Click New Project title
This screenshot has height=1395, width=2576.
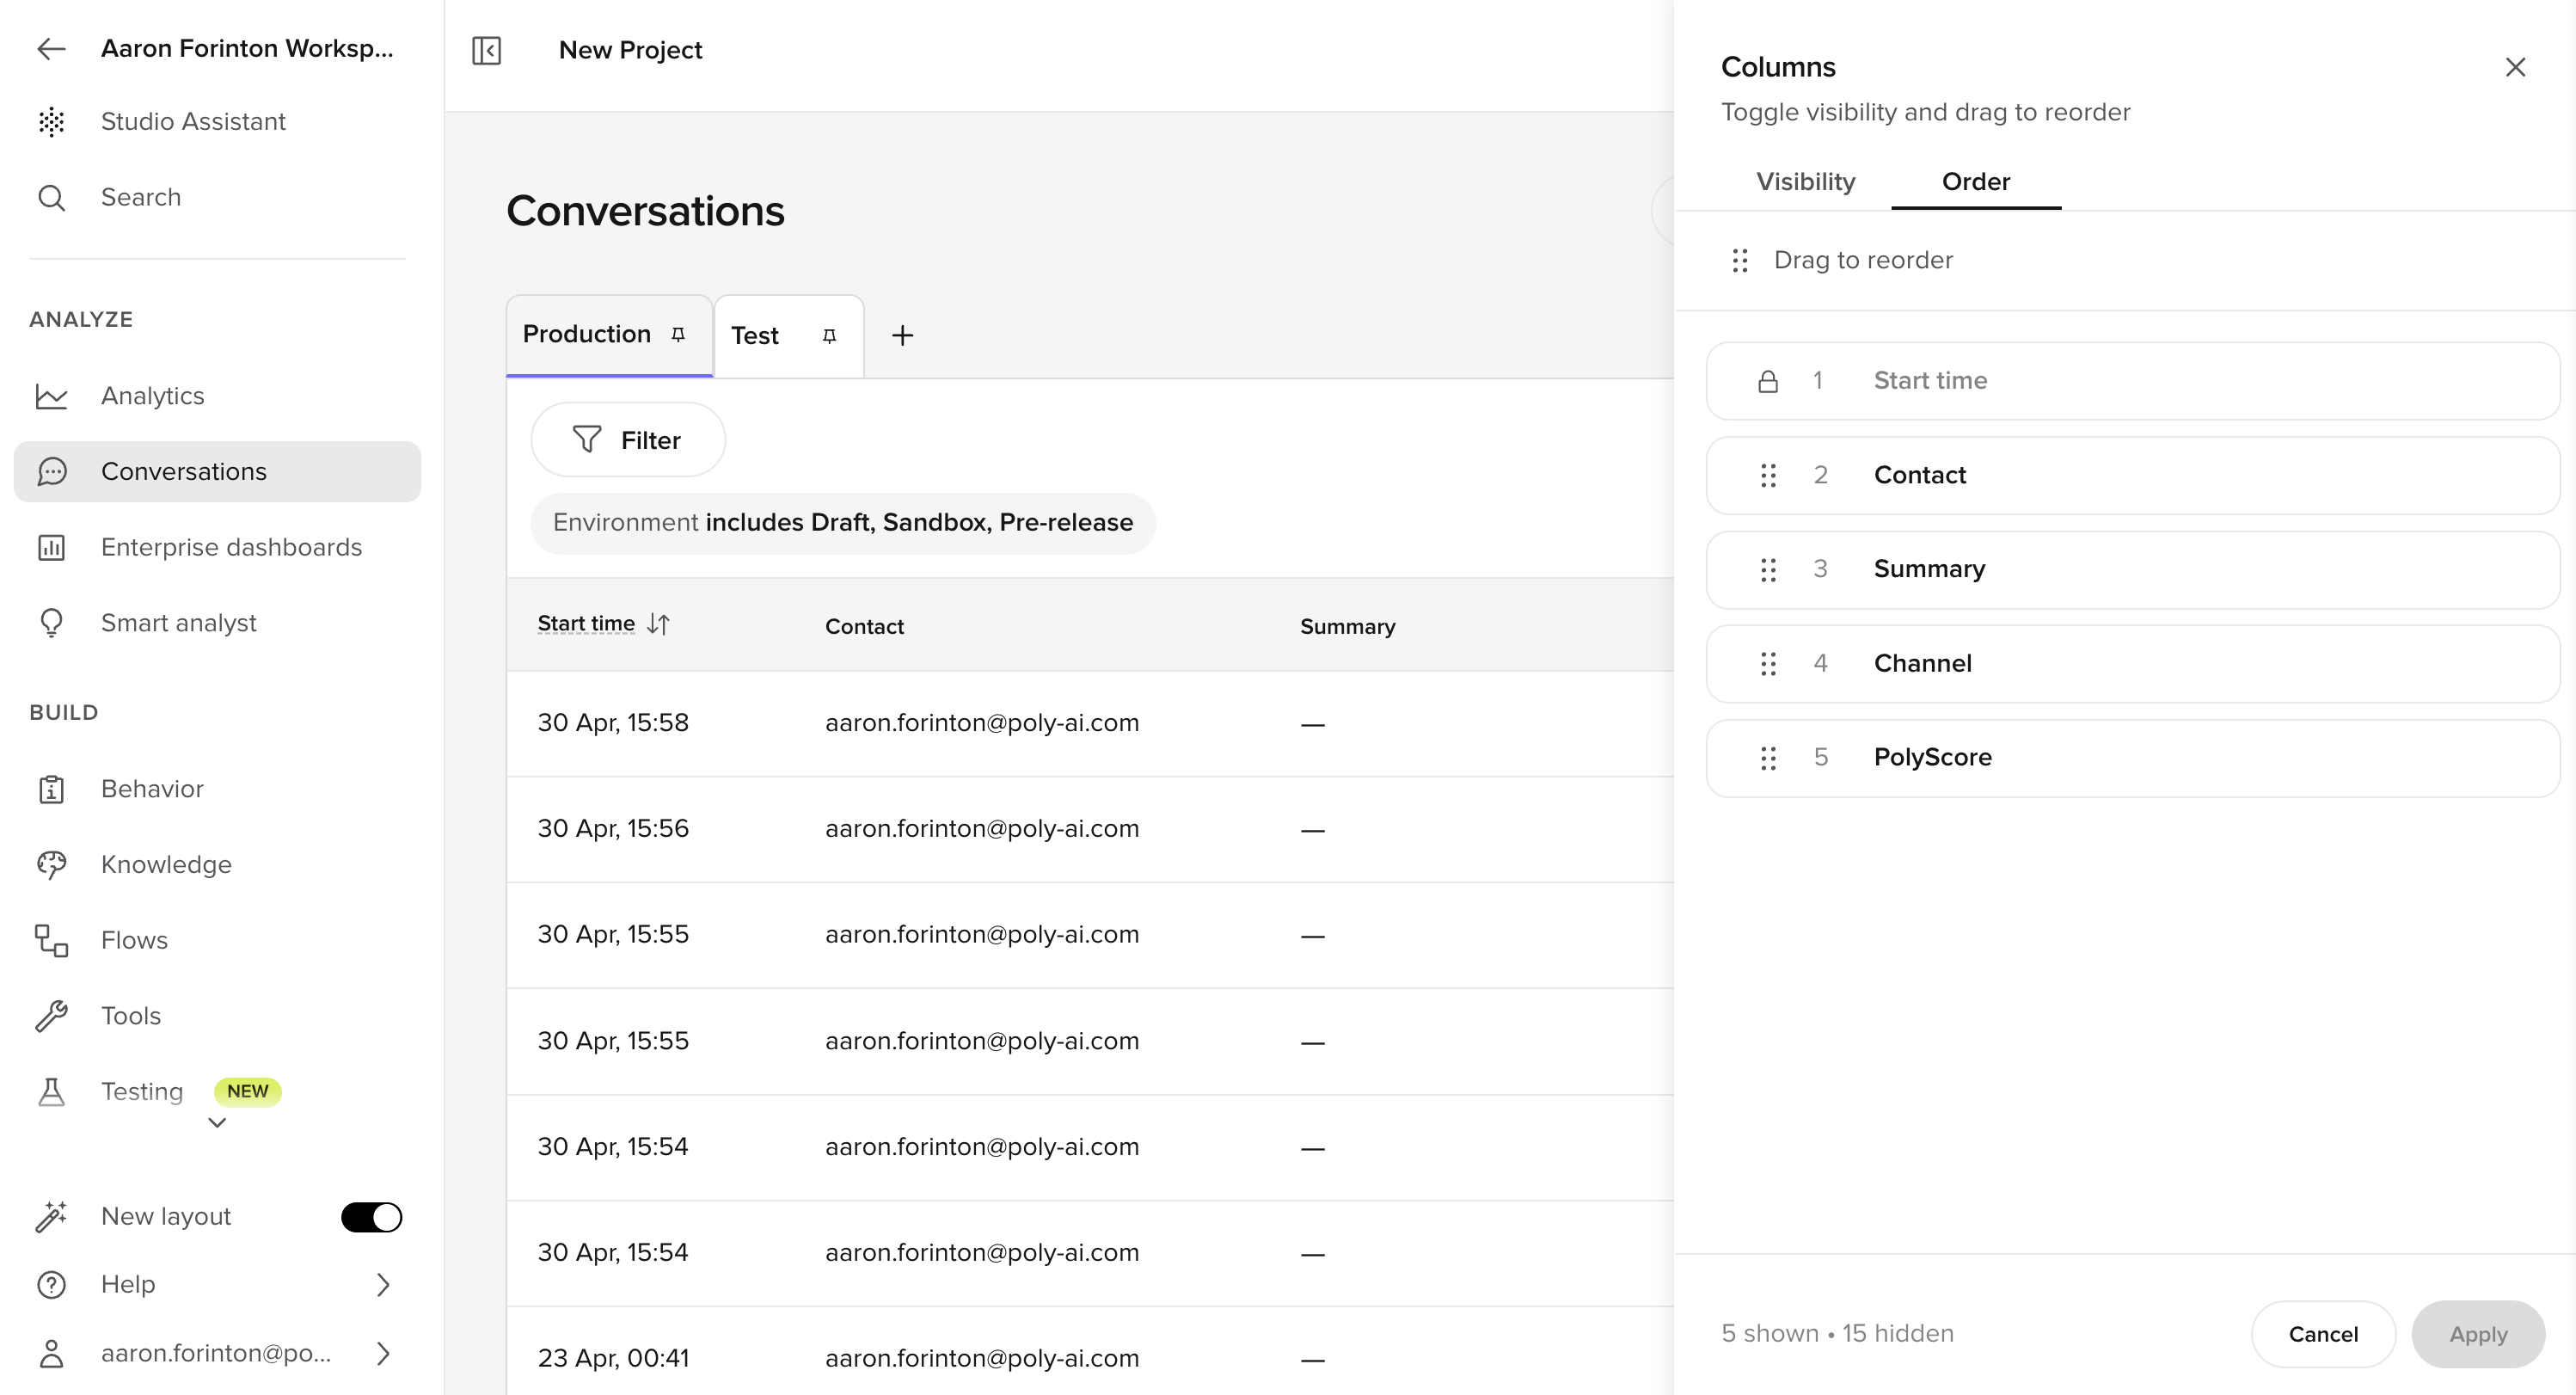click(630, 50)
